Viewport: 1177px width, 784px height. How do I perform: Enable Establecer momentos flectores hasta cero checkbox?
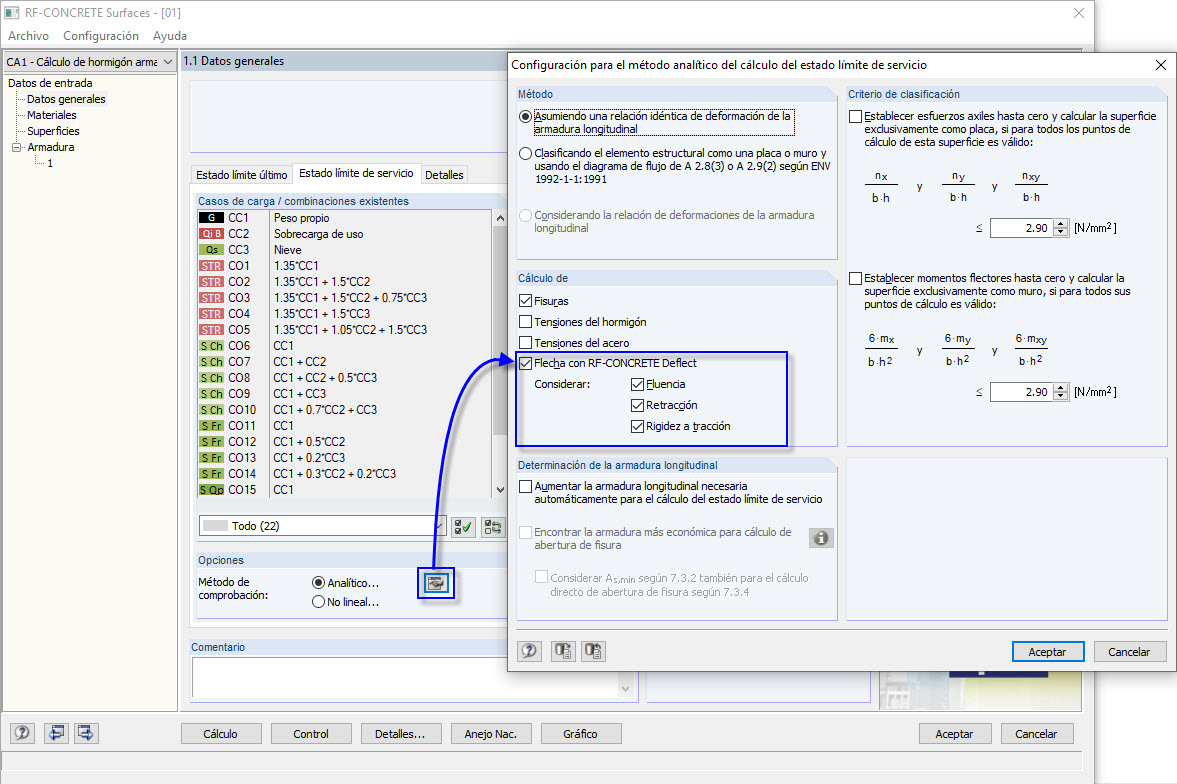tap(855, 279)
